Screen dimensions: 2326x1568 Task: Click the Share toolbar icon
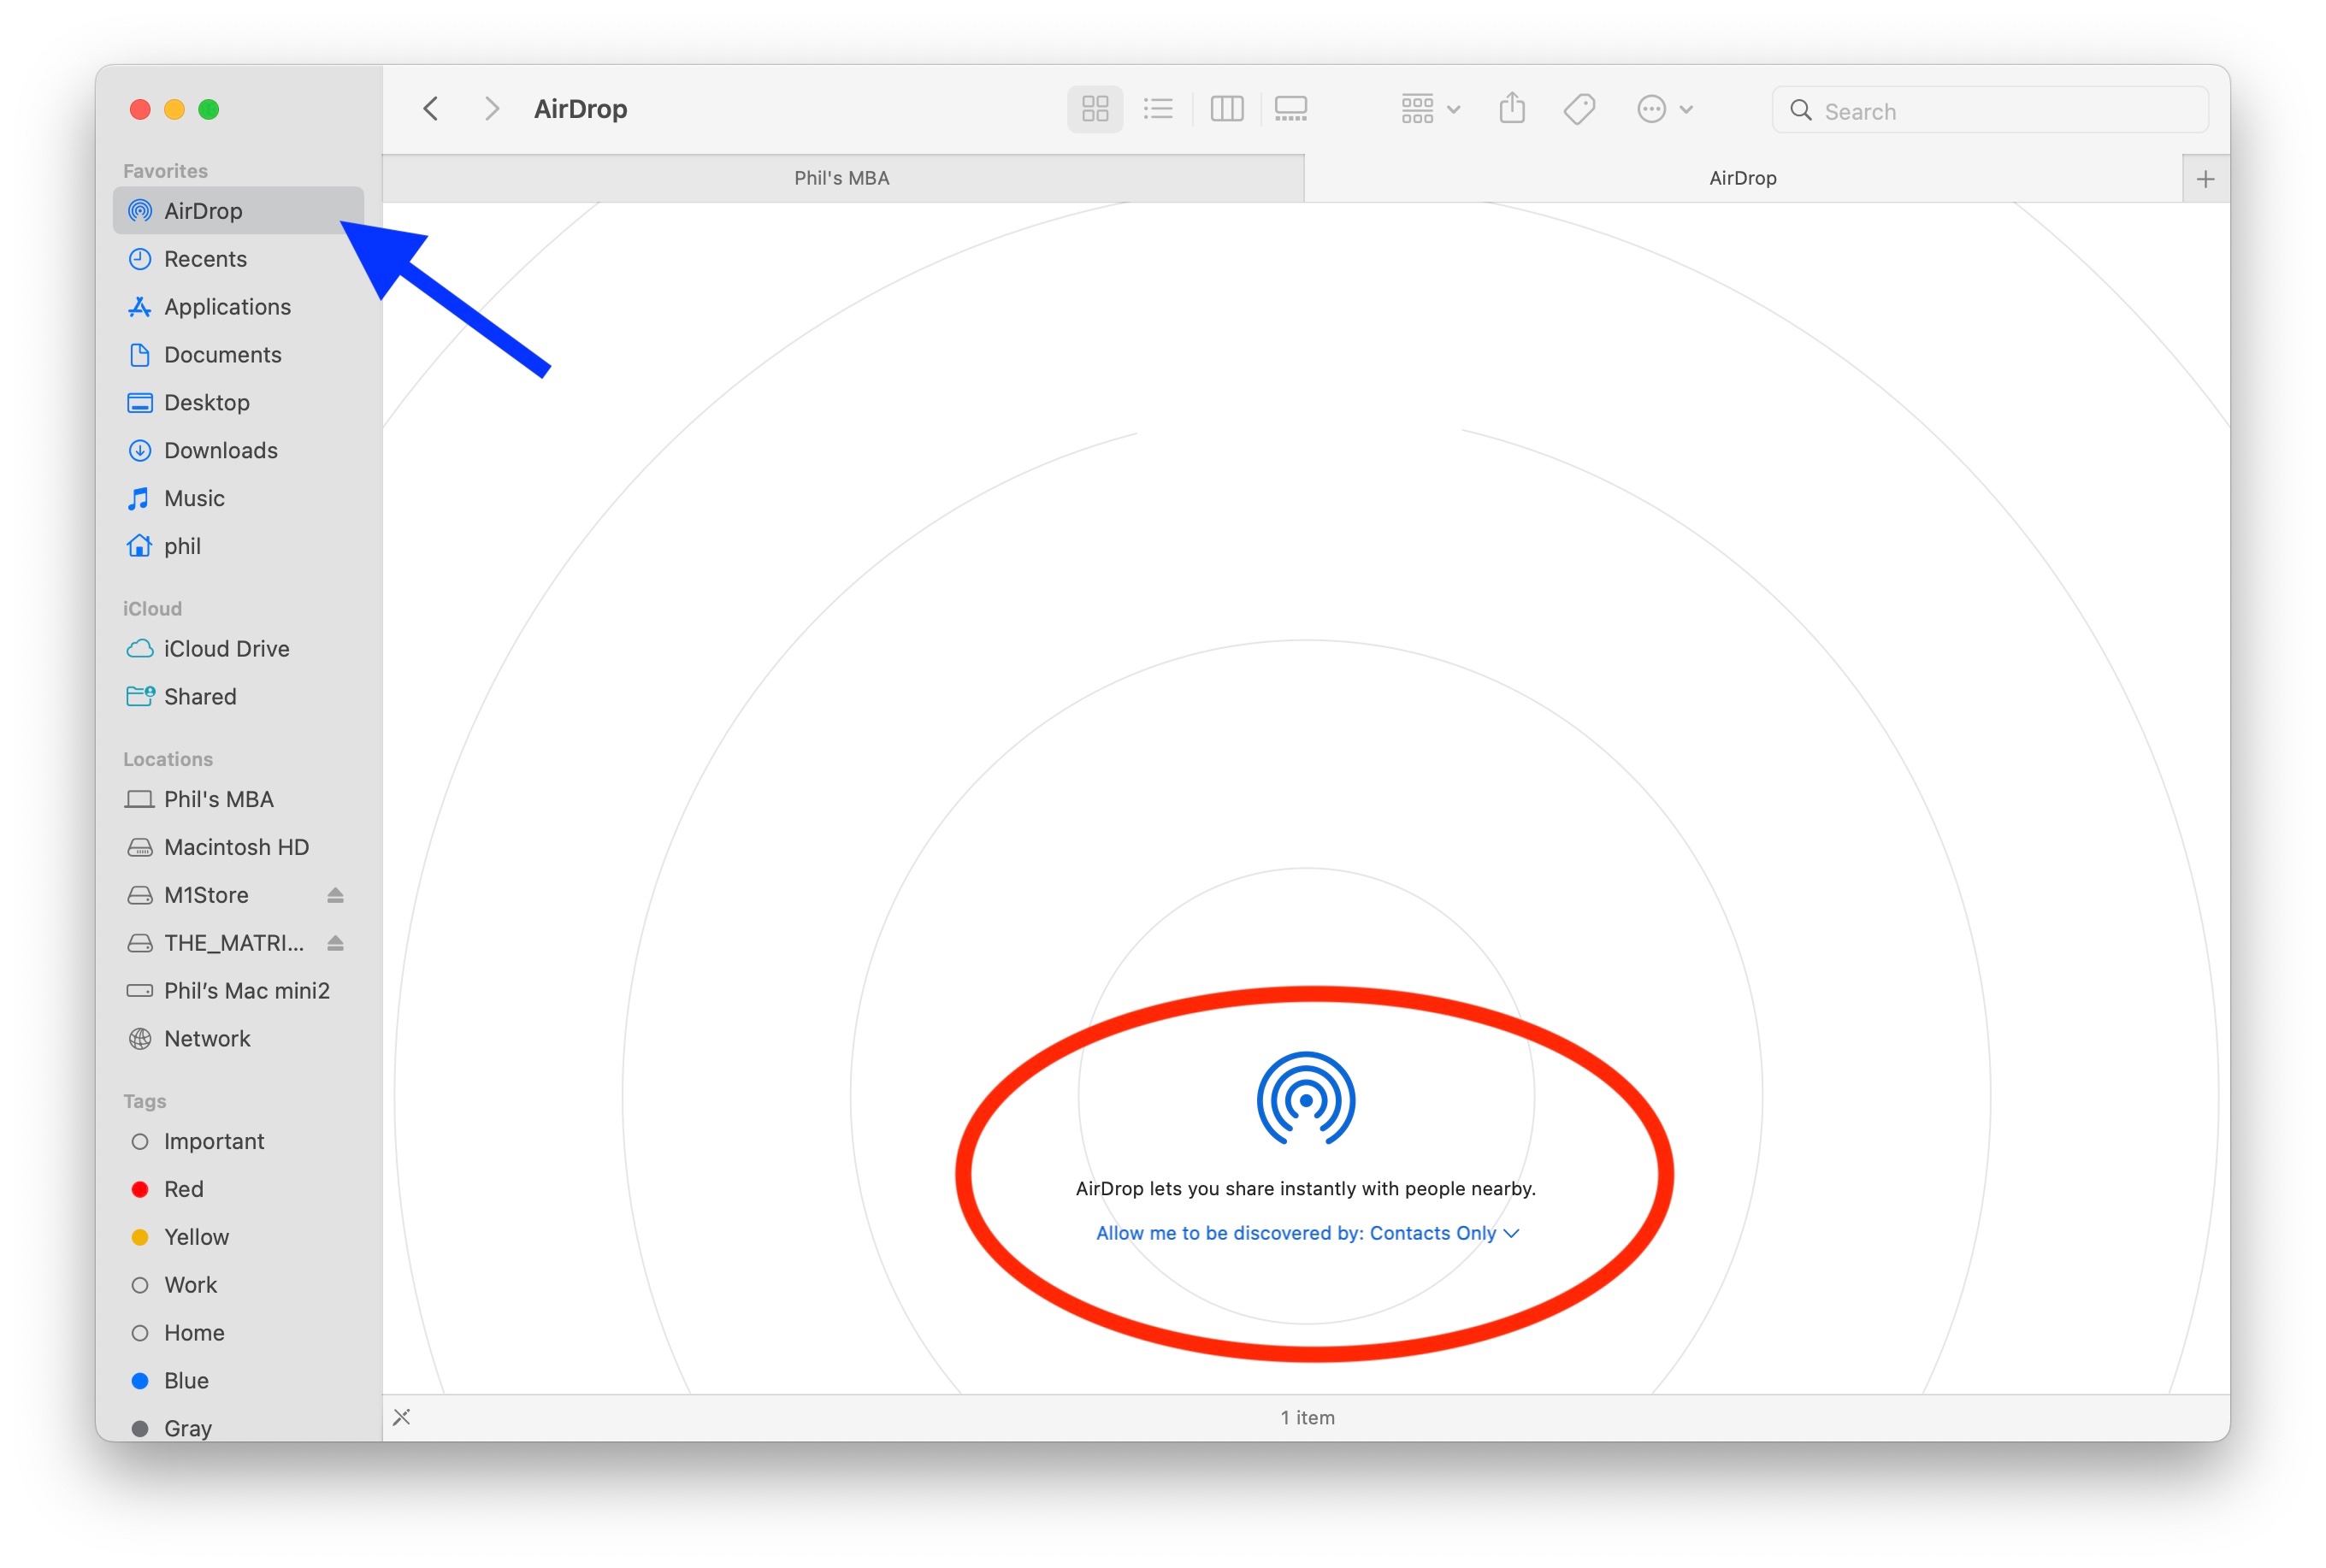coord(1511,109)
